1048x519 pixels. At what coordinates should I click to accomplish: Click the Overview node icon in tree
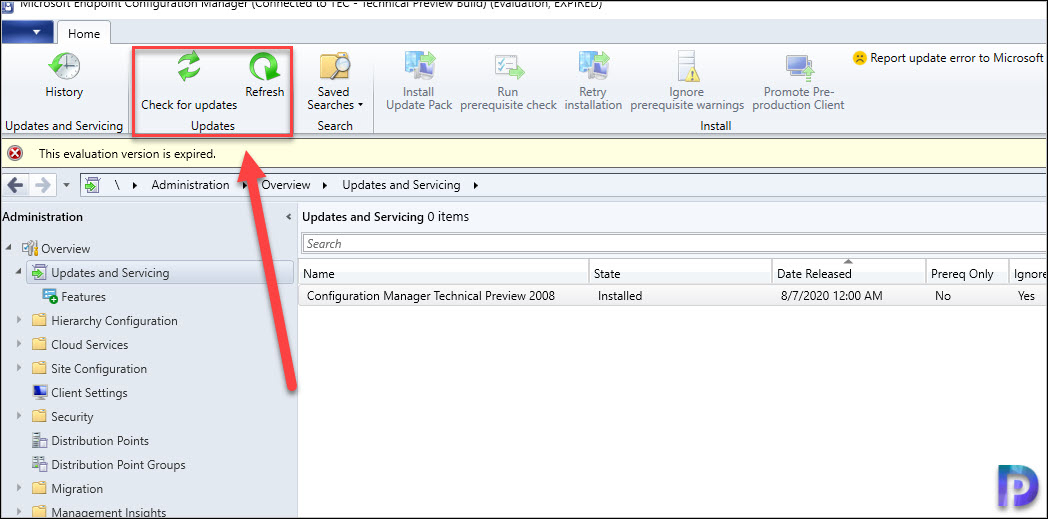pyautogui.click(x=30, y=248)
